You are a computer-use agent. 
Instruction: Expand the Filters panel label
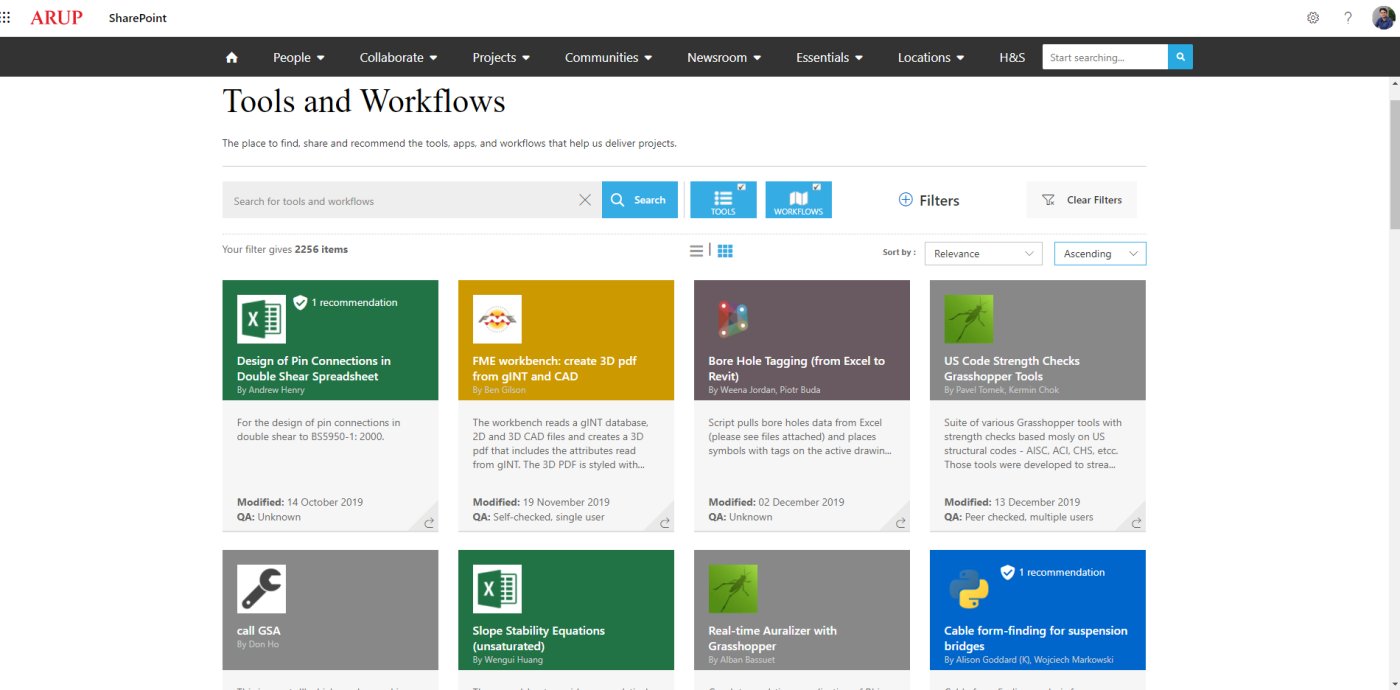coord(939,200)
